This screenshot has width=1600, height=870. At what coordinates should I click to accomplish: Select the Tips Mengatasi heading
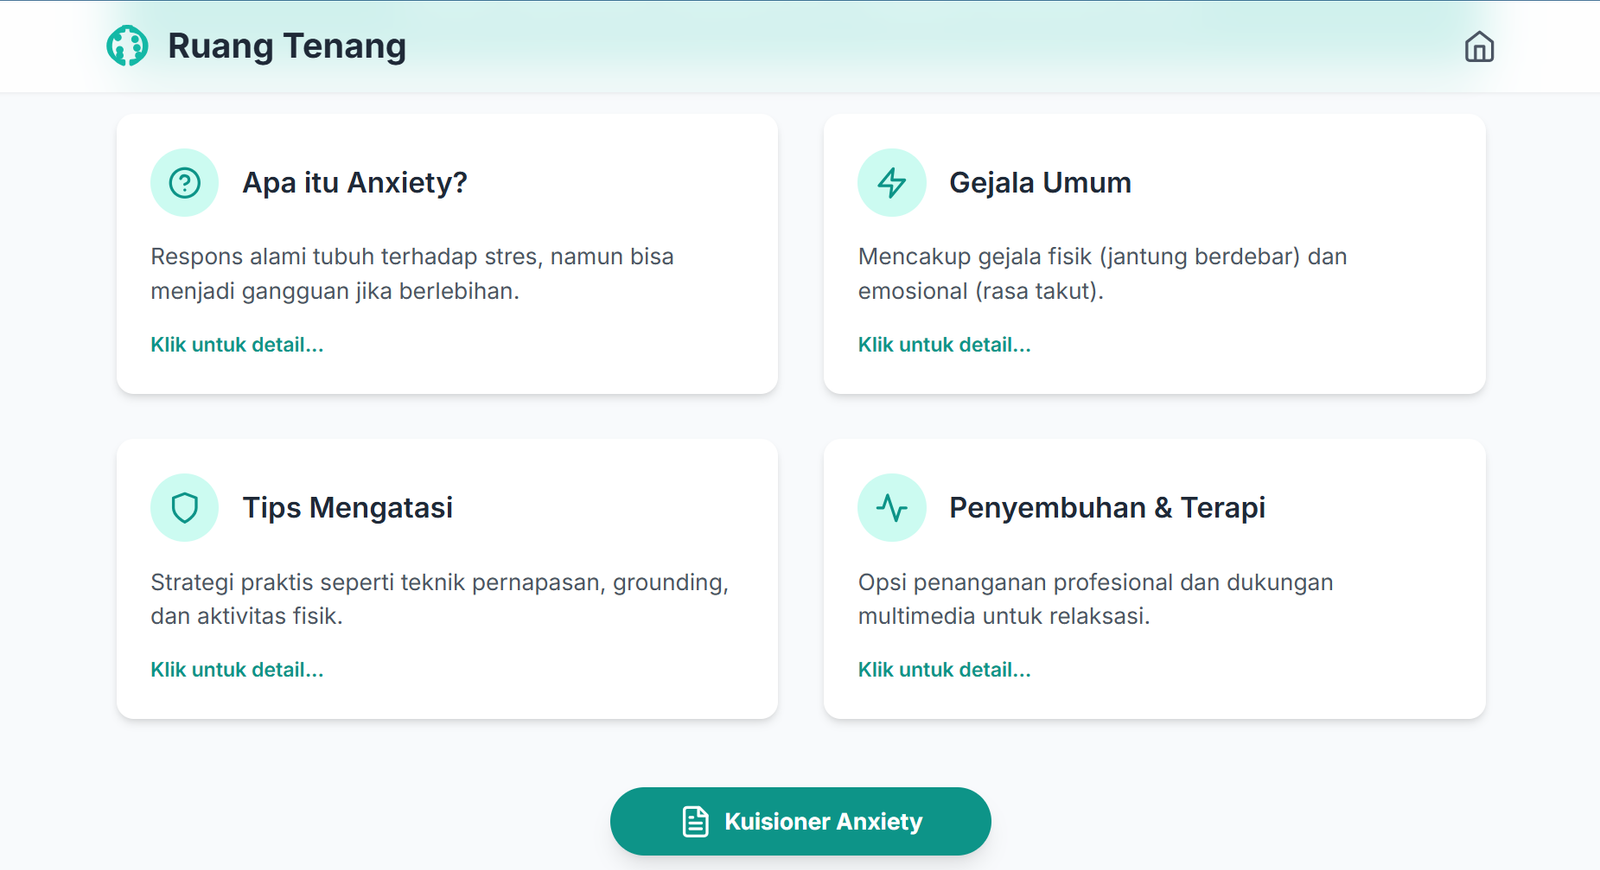point(348,508)
